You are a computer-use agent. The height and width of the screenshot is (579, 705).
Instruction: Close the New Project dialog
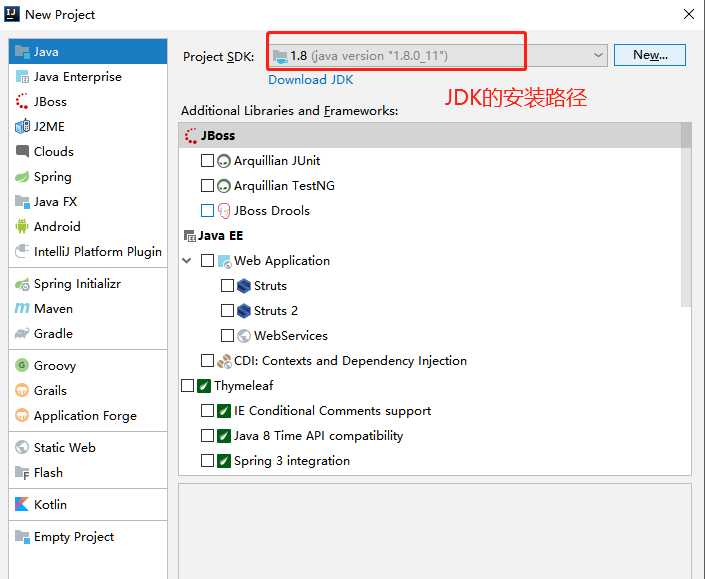click(x=688, y=14)
